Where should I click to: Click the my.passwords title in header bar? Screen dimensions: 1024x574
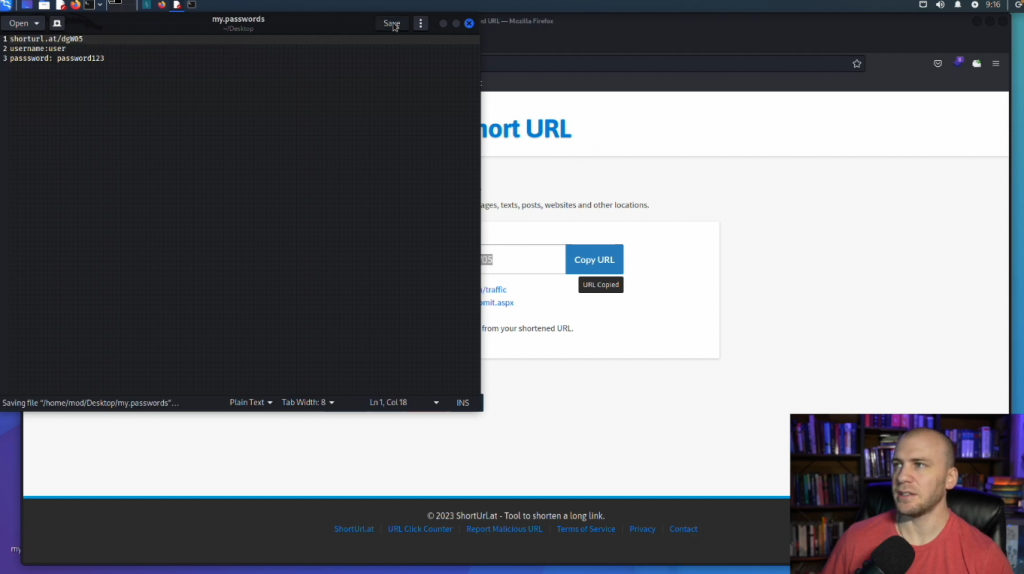[238, 19]
